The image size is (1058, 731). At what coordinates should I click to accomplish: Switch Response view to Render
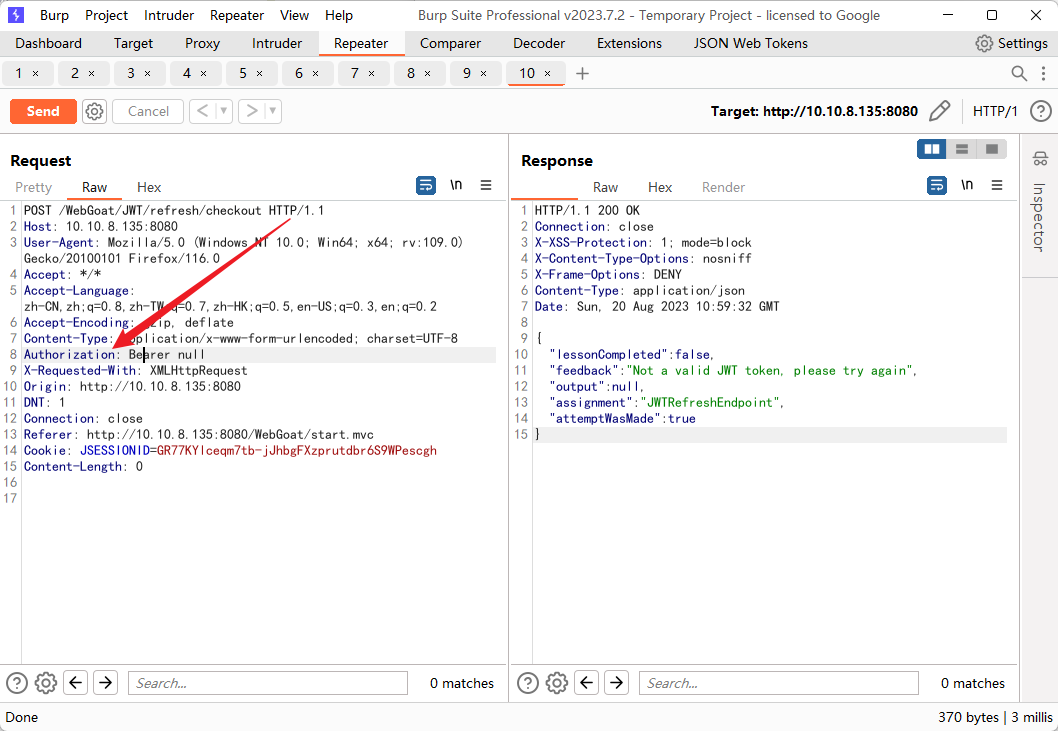click(x=723, y=187)
